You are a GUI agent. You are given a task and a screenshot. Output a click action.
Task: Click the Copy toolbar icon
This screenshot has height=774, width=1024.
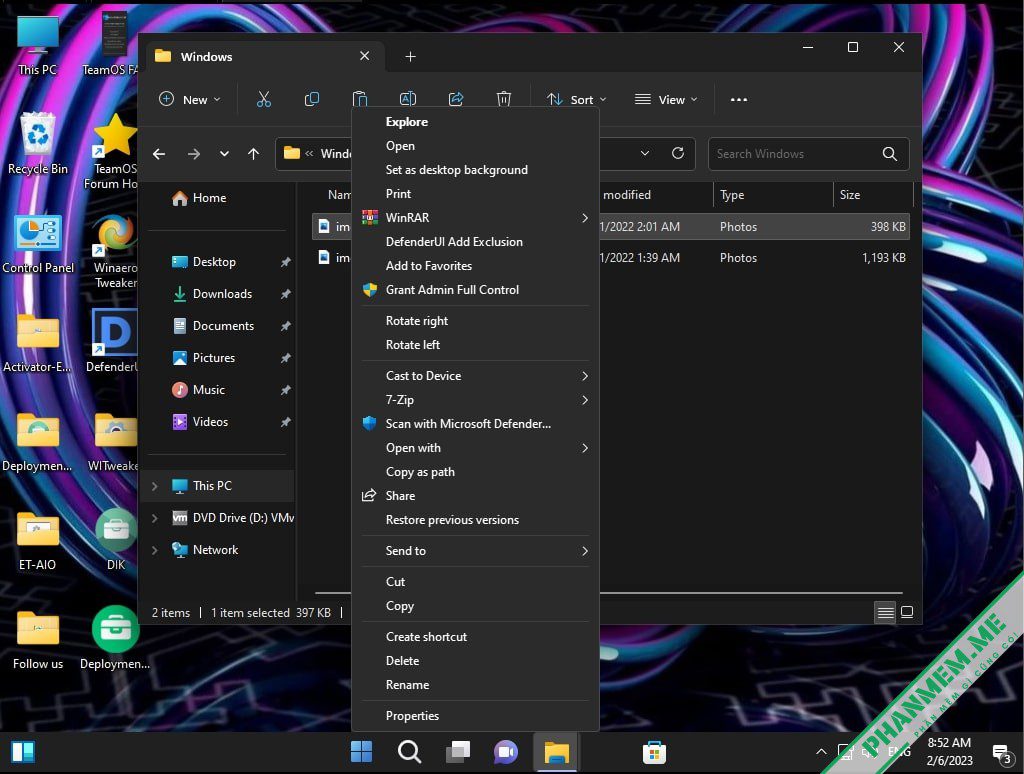(312, 99)
